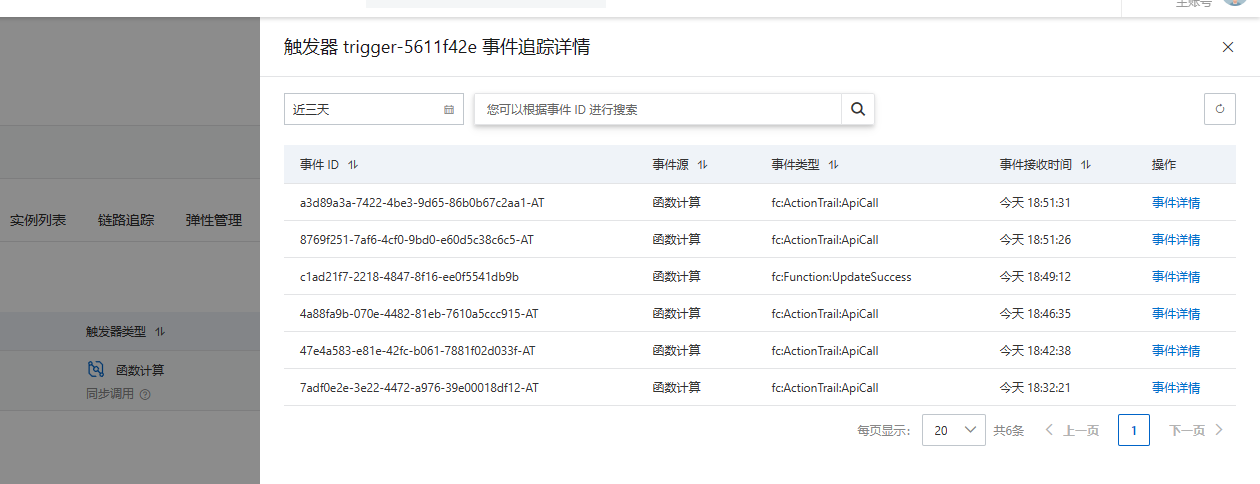Open 事件详情 for event 47e4a583
This screenshot has height=484, width=1260.
click(1176, 350)
